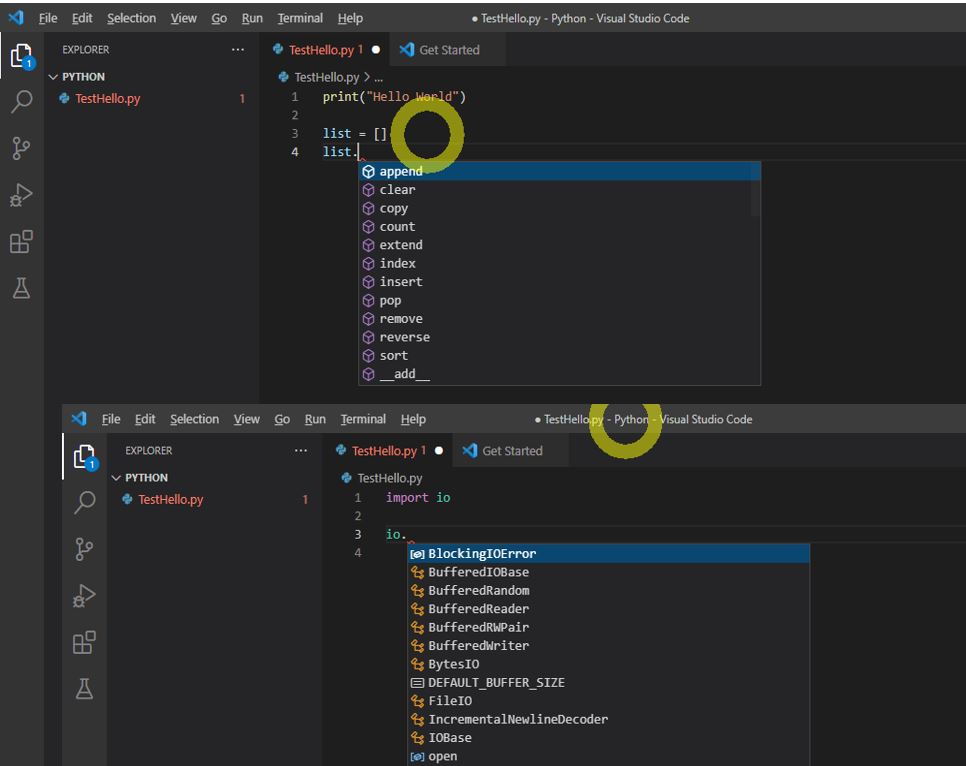Choose 'FileIO' from the io suggestions
This screenshot has height=766, width=966.
click(x=609, y=702)
